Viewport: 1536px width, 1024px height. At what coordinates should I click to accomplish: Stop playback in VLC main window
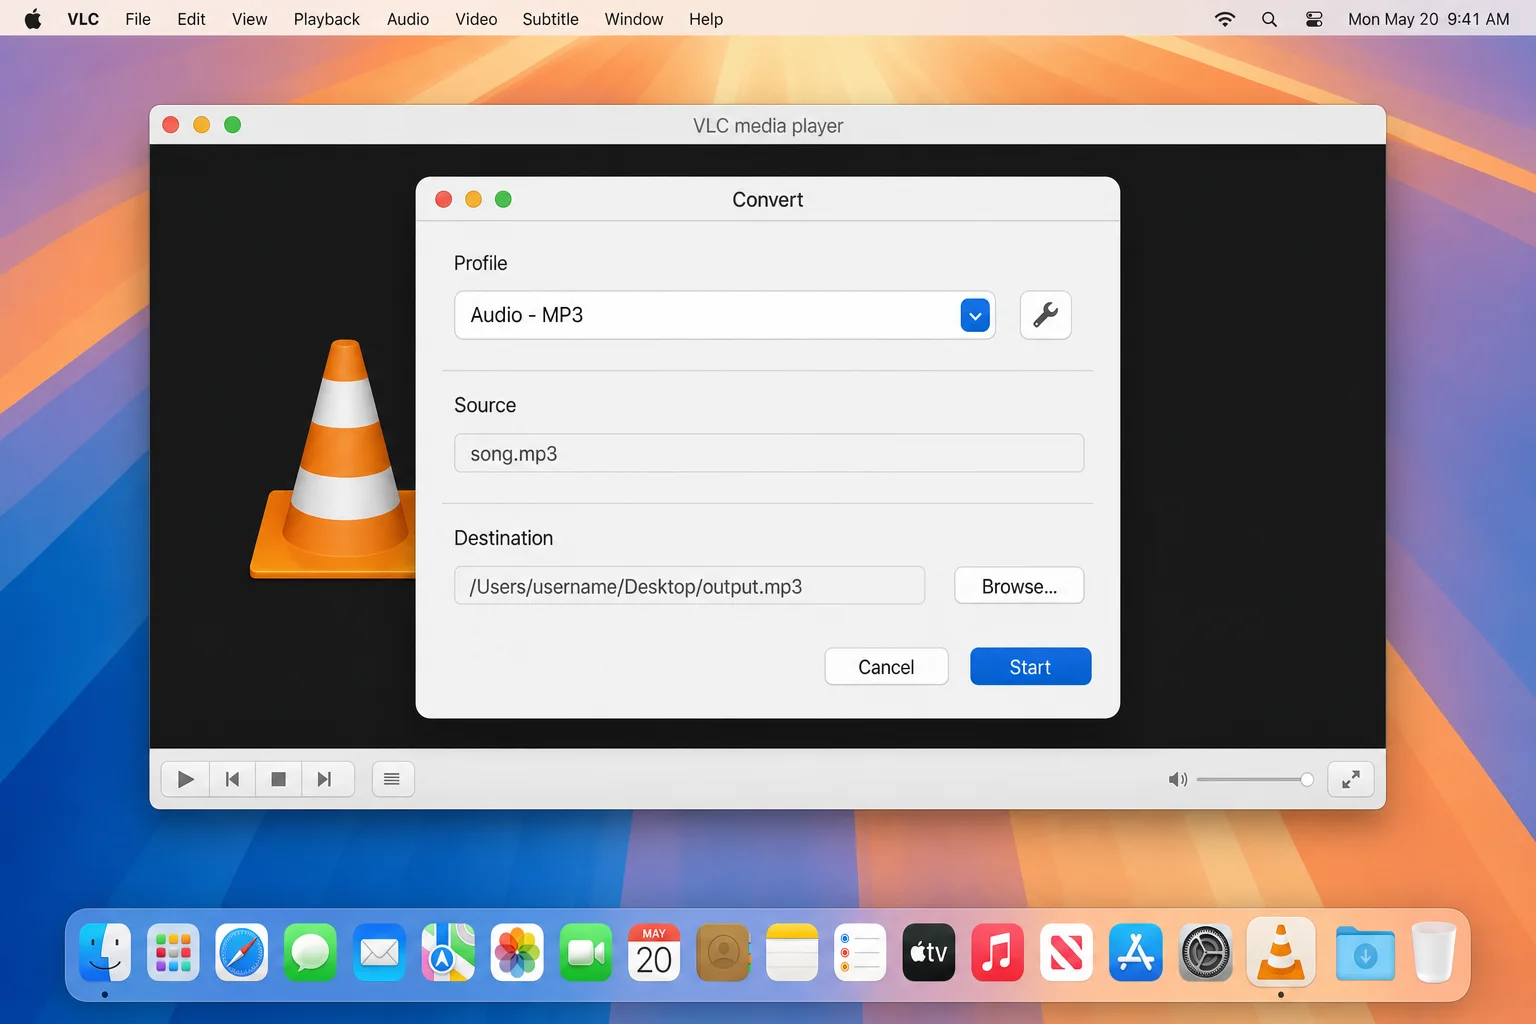278,779
